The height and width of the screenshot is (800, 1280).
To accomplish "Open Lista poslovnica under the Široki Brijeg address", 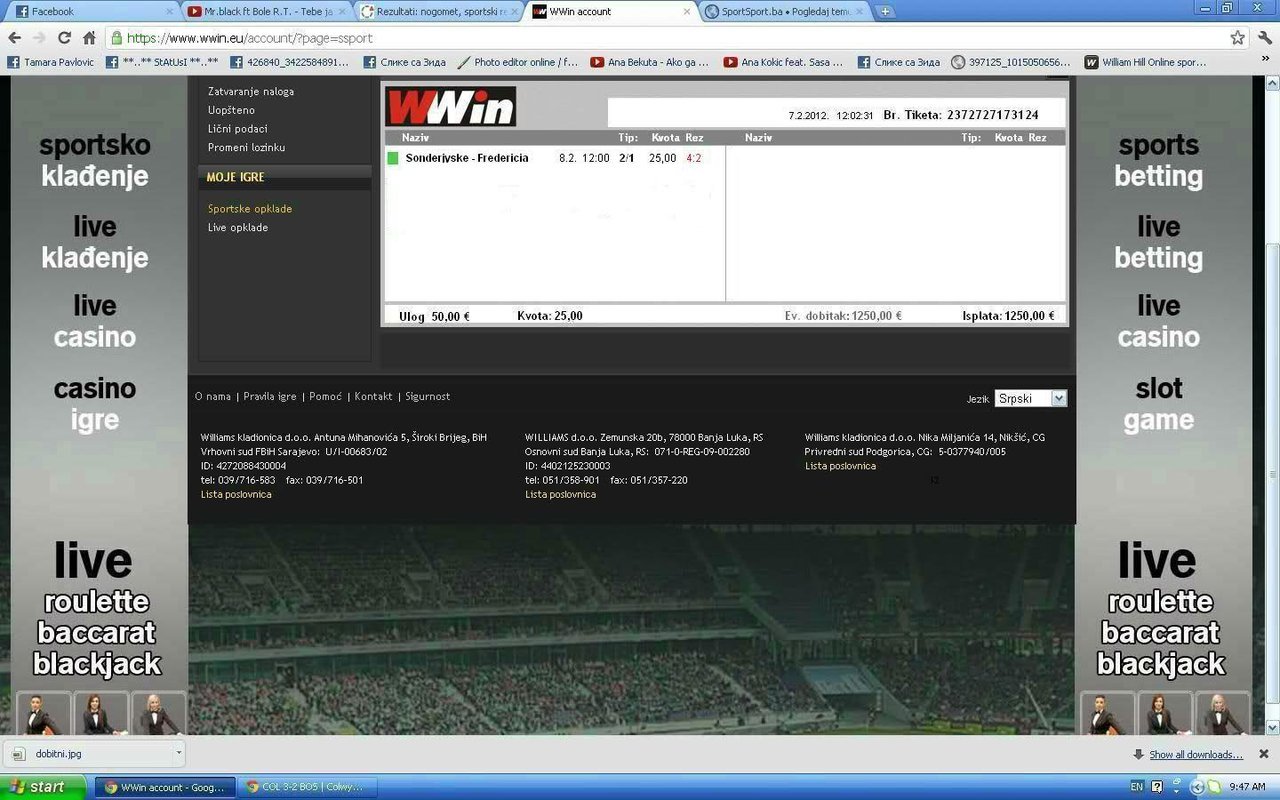I will coord(236,495).
